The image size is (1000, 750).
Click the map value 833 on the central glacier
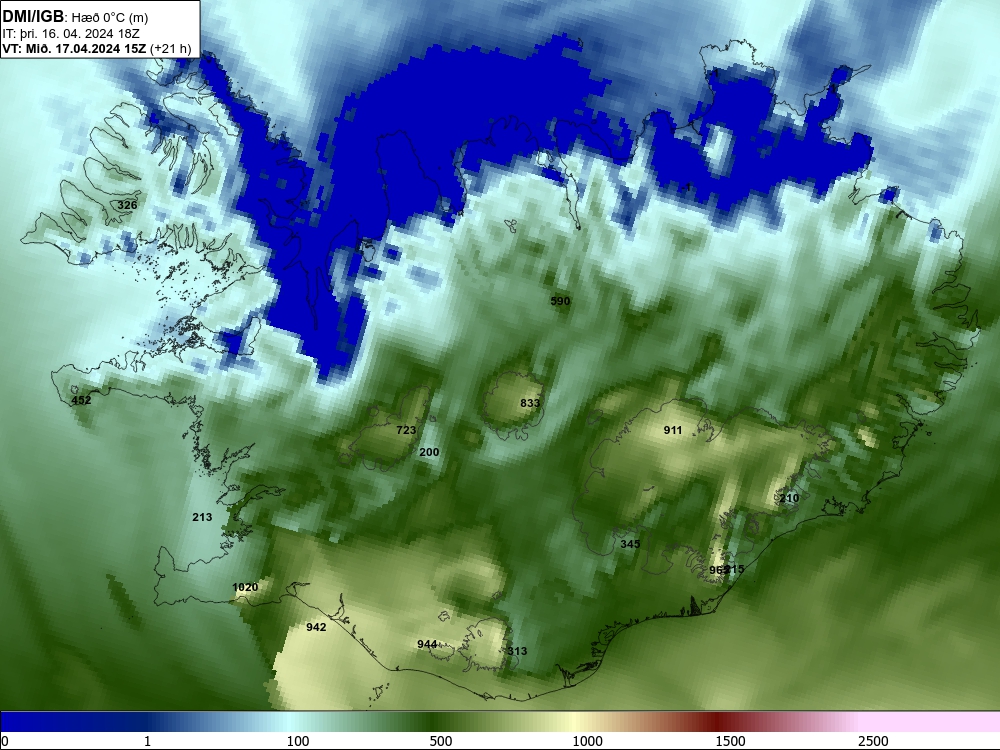(x=530, y=403)
